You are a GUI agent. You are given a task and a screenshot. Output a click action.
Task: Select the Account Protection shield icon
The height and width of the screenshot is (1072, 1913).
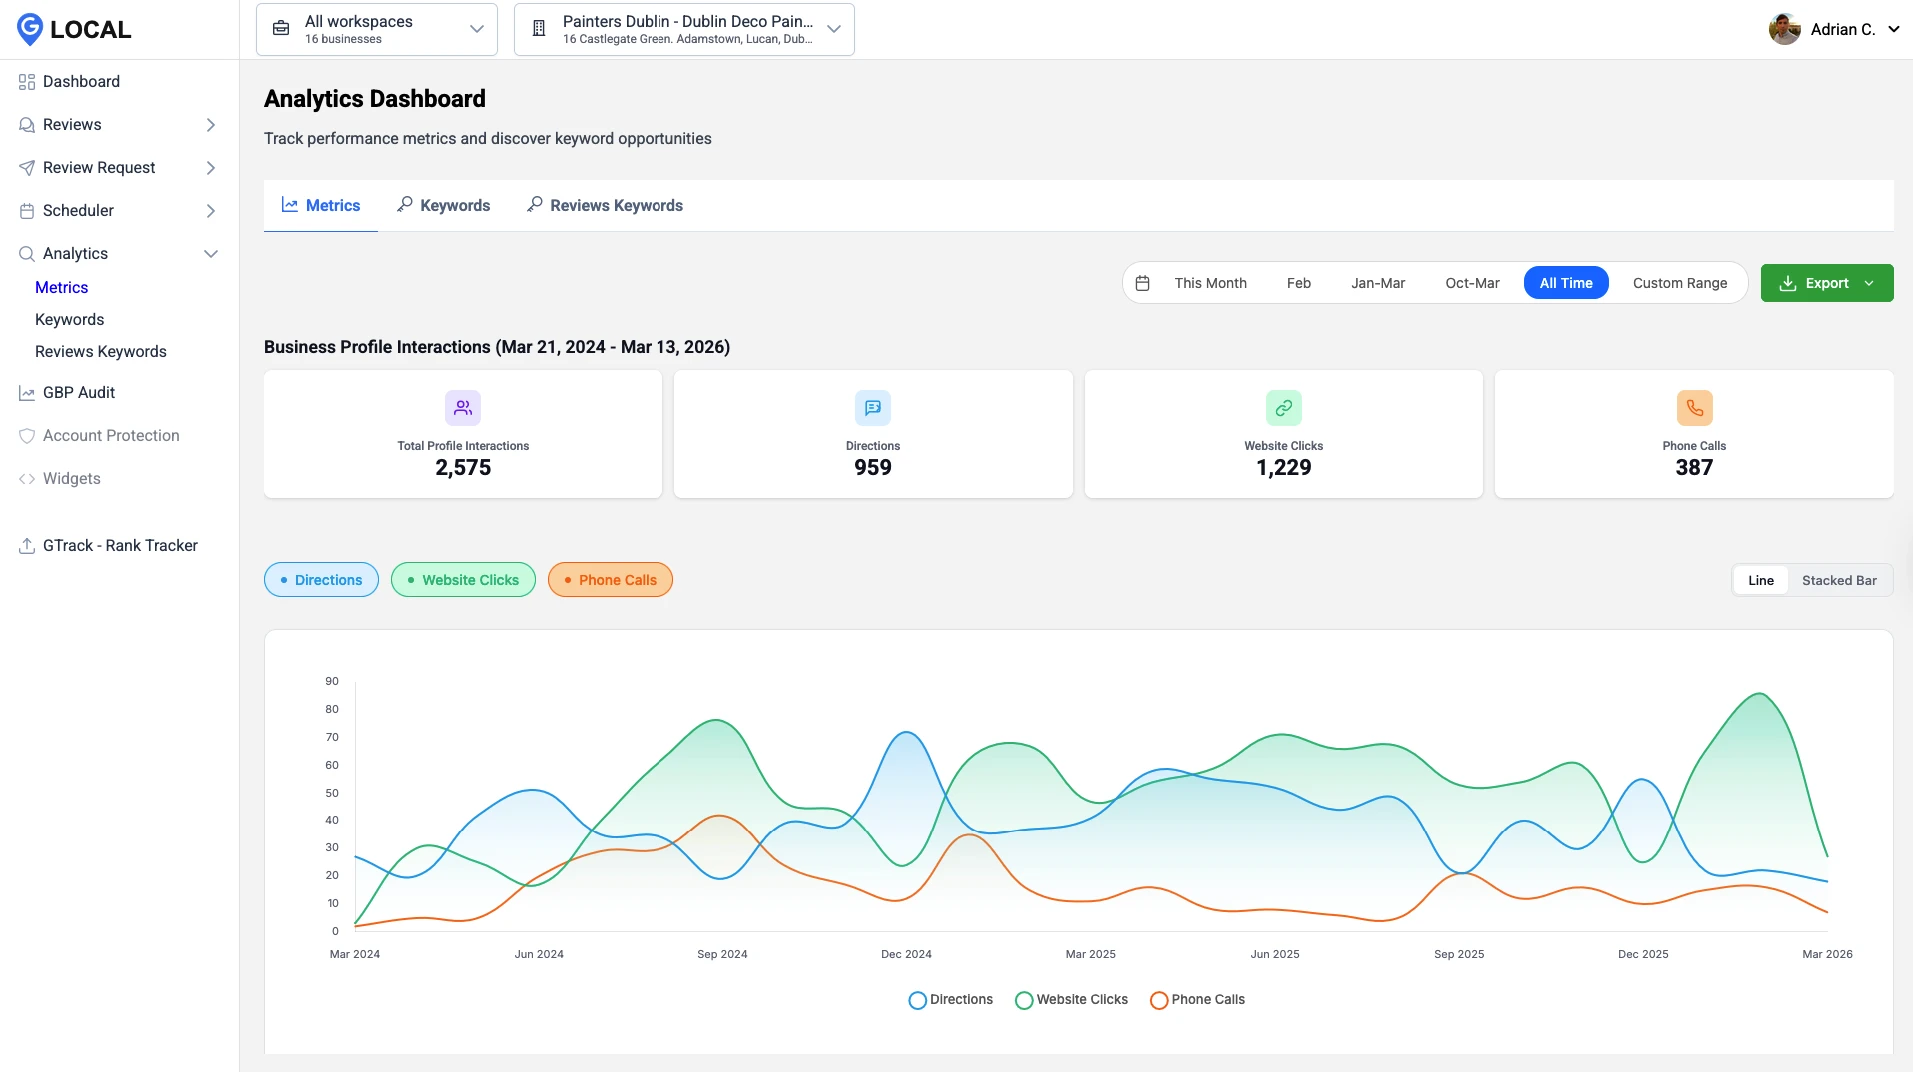(x=27, y=435)
